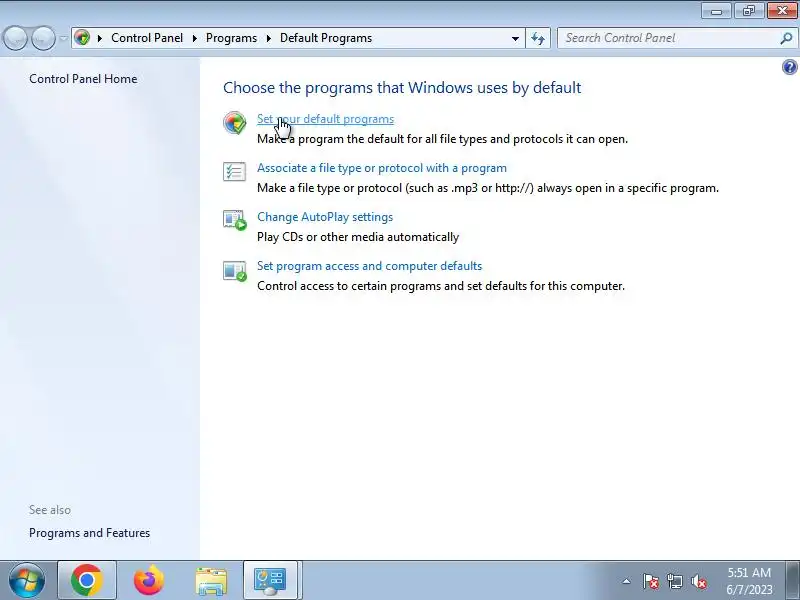Launch Google Chrome from the taskbar

coord(87,580)
